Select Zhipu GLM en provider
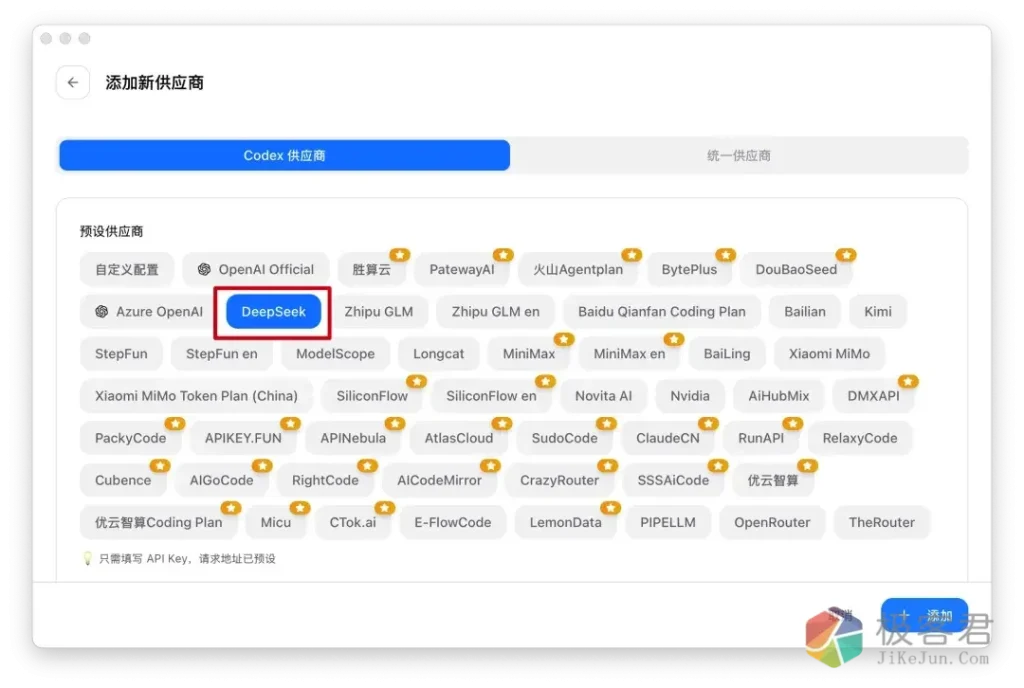The height and width of the screenshot is (688, 1024). pos(496,312)
